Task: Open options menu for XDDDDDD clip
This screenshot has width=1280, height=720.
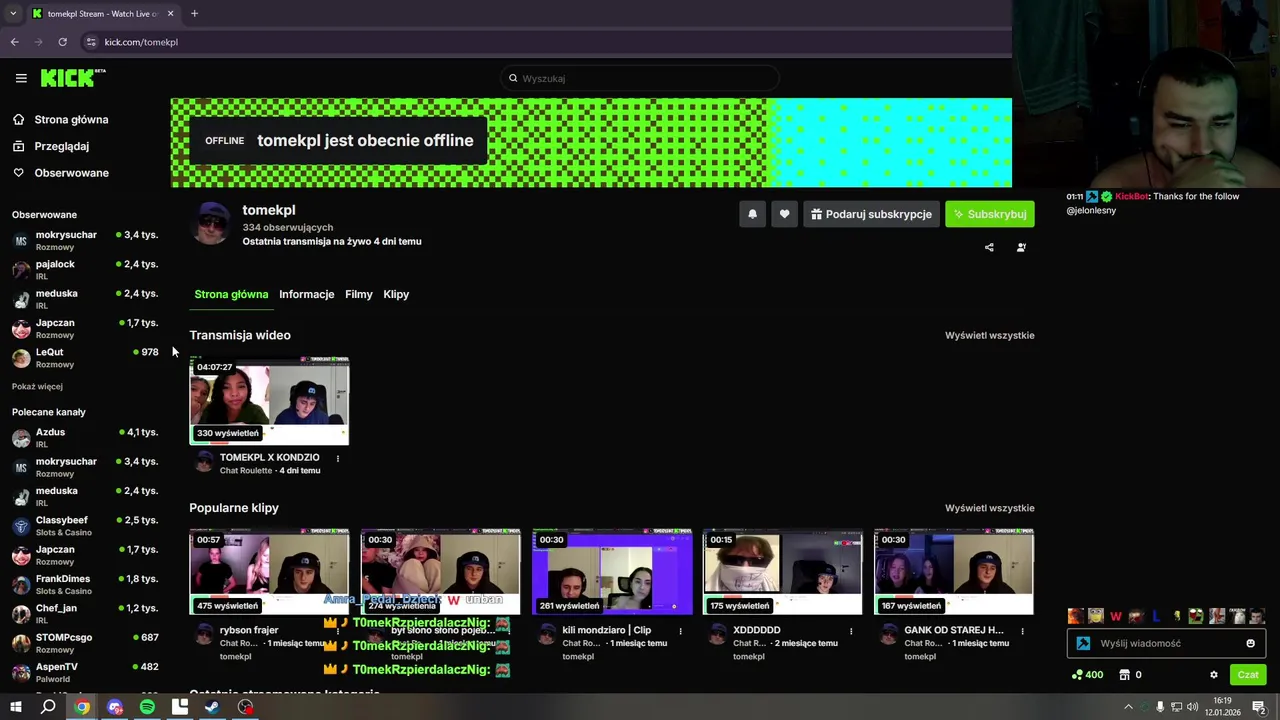Action: [851, 631]
